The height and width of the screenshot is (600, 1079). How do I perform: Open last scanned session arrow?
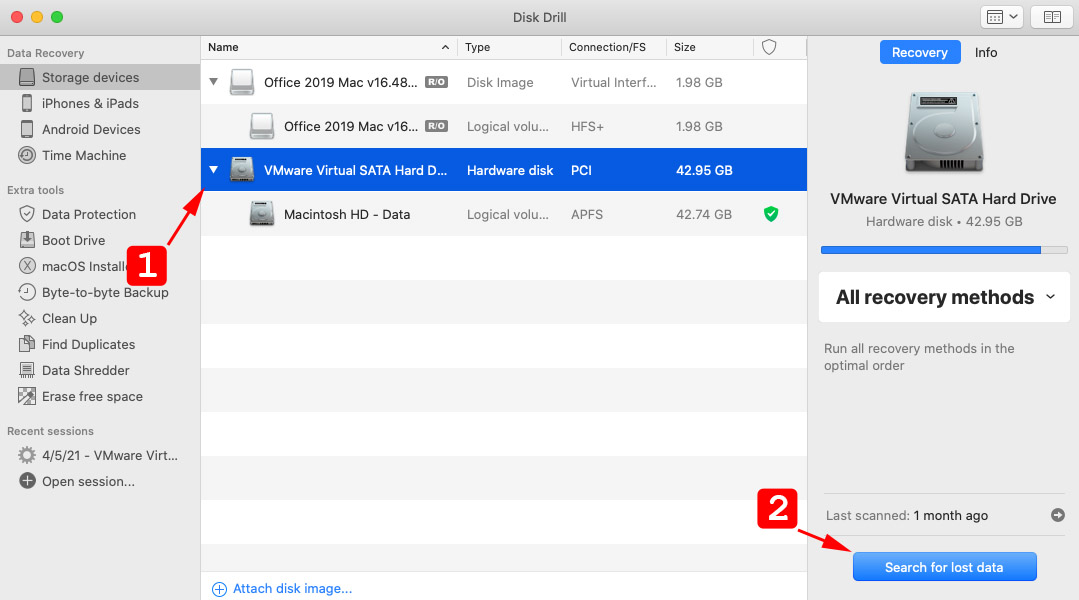pyautogui.click(x=1058, y=515)
